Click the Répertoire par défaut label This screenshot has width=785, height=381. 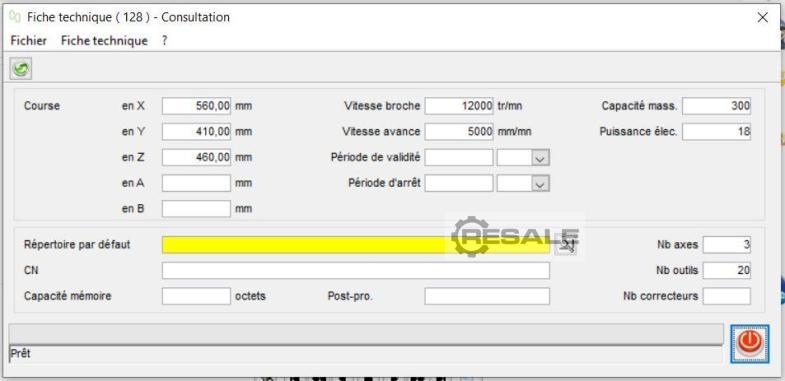click(x=77, y=245)
